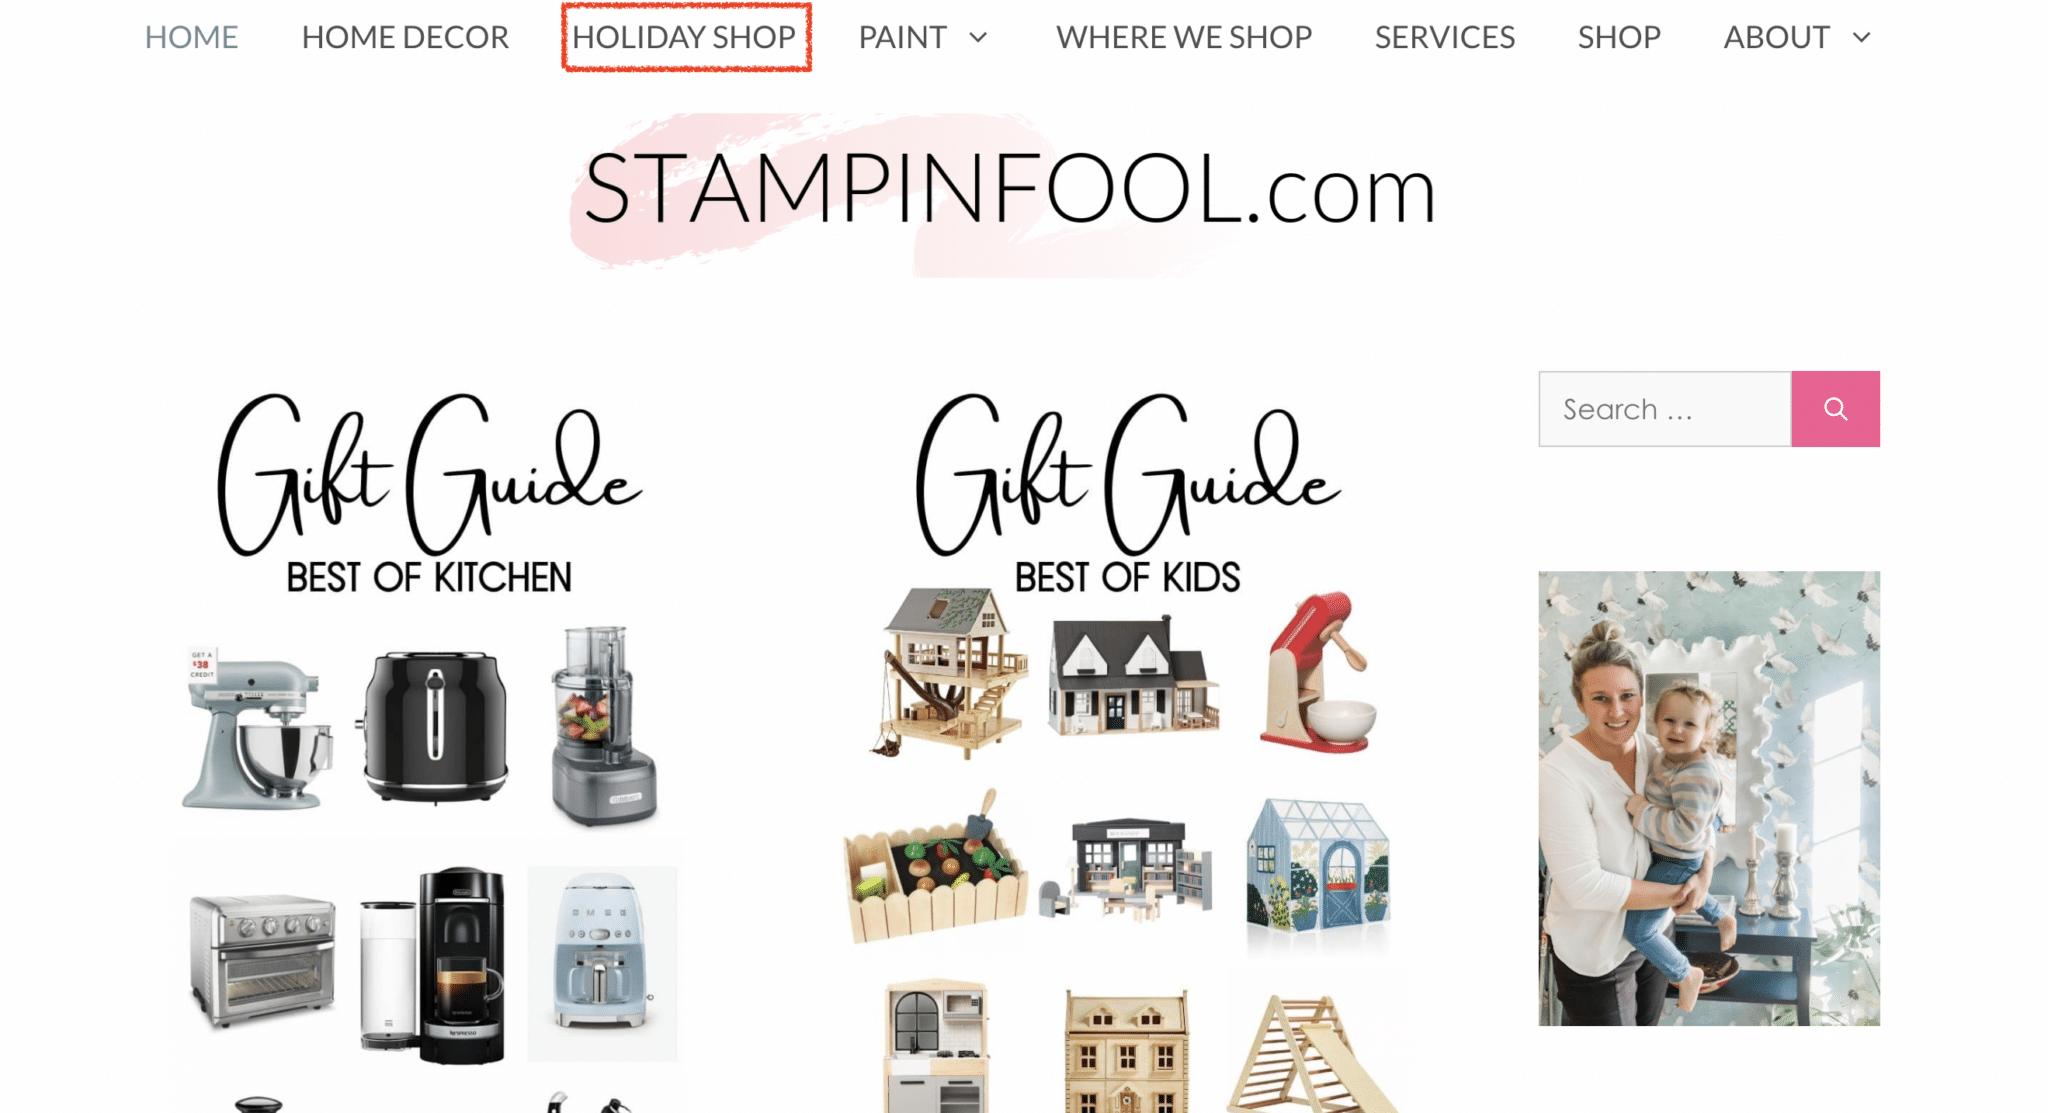Expand the ABOUT menu chevron

point(1861,38)
